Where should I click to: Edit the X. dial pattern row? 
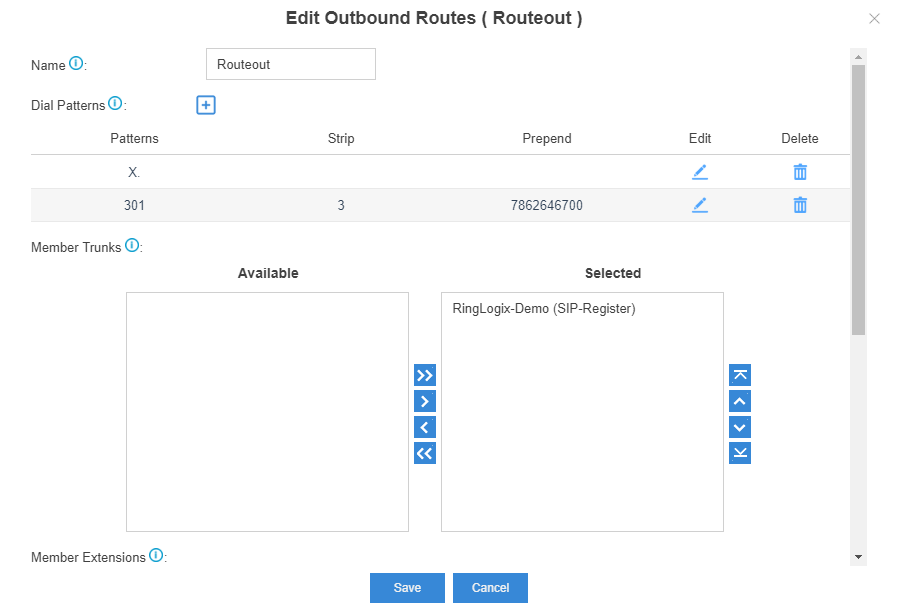click(x=700, y=172)
